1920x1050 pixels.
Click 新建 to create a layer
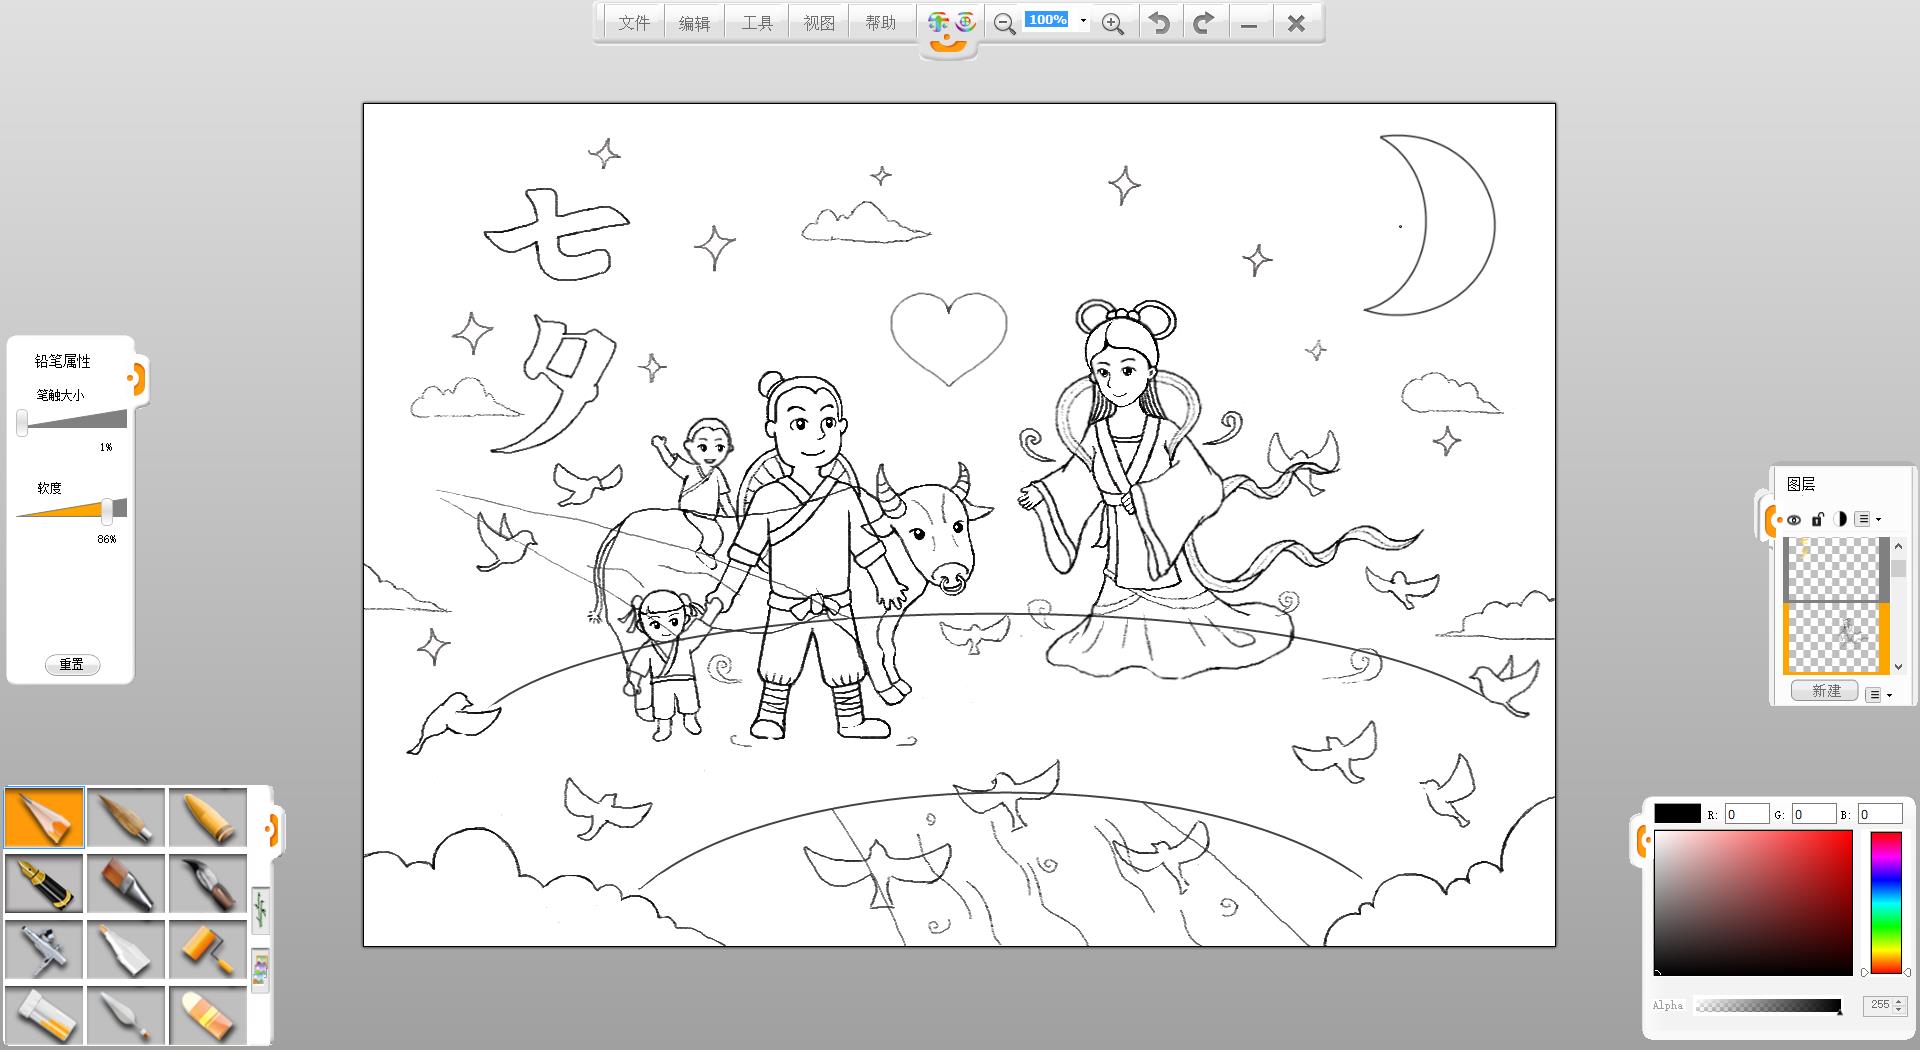tap(1825, 691)
